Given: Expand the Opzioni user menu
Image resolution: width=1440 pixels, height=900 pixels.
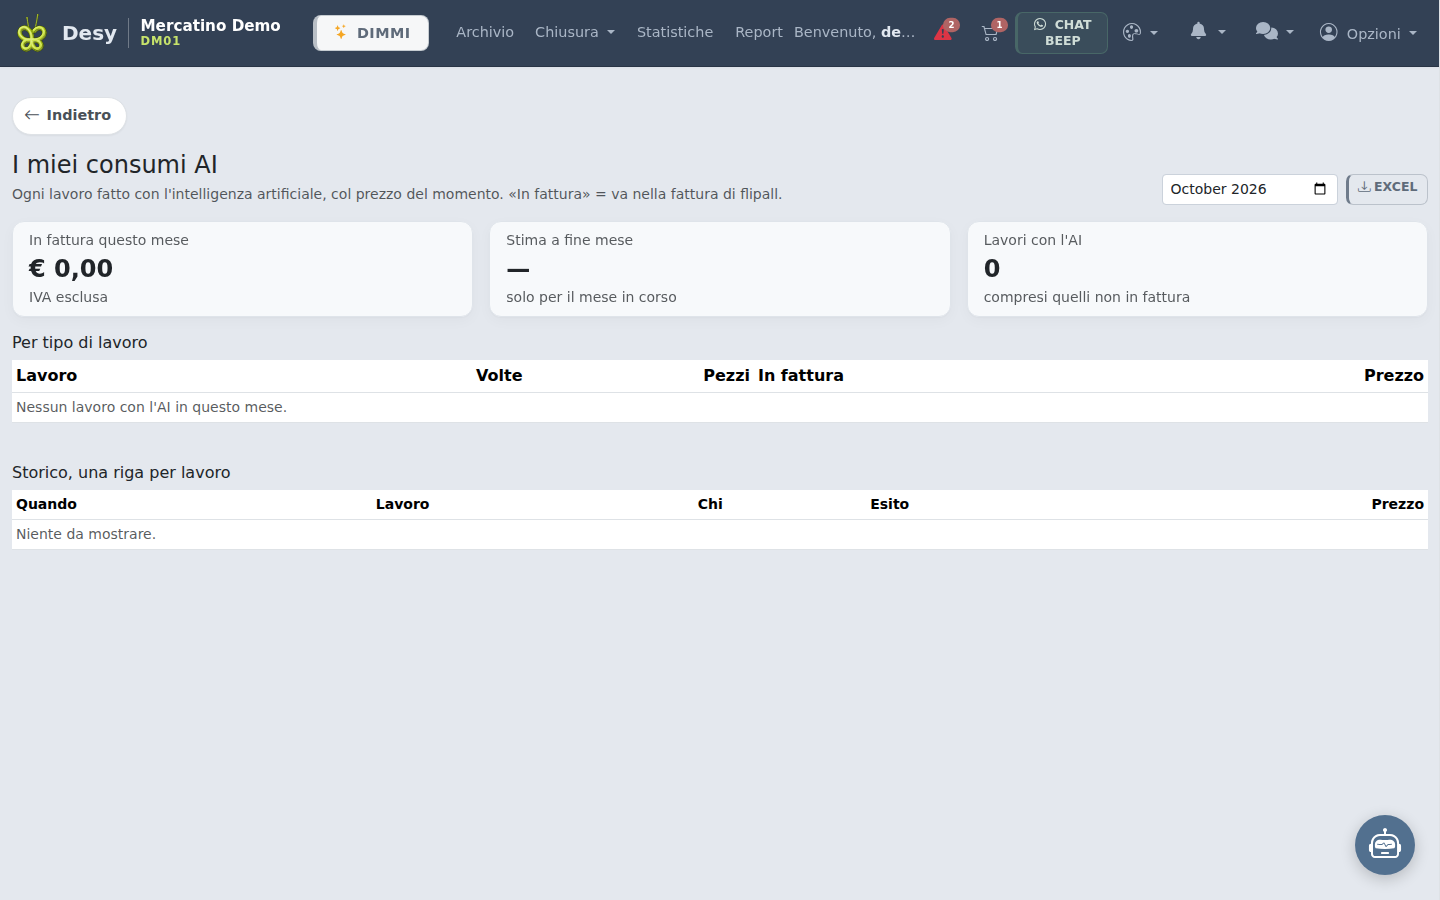Looking at the screenshot, I should (x=1369, y=33).
